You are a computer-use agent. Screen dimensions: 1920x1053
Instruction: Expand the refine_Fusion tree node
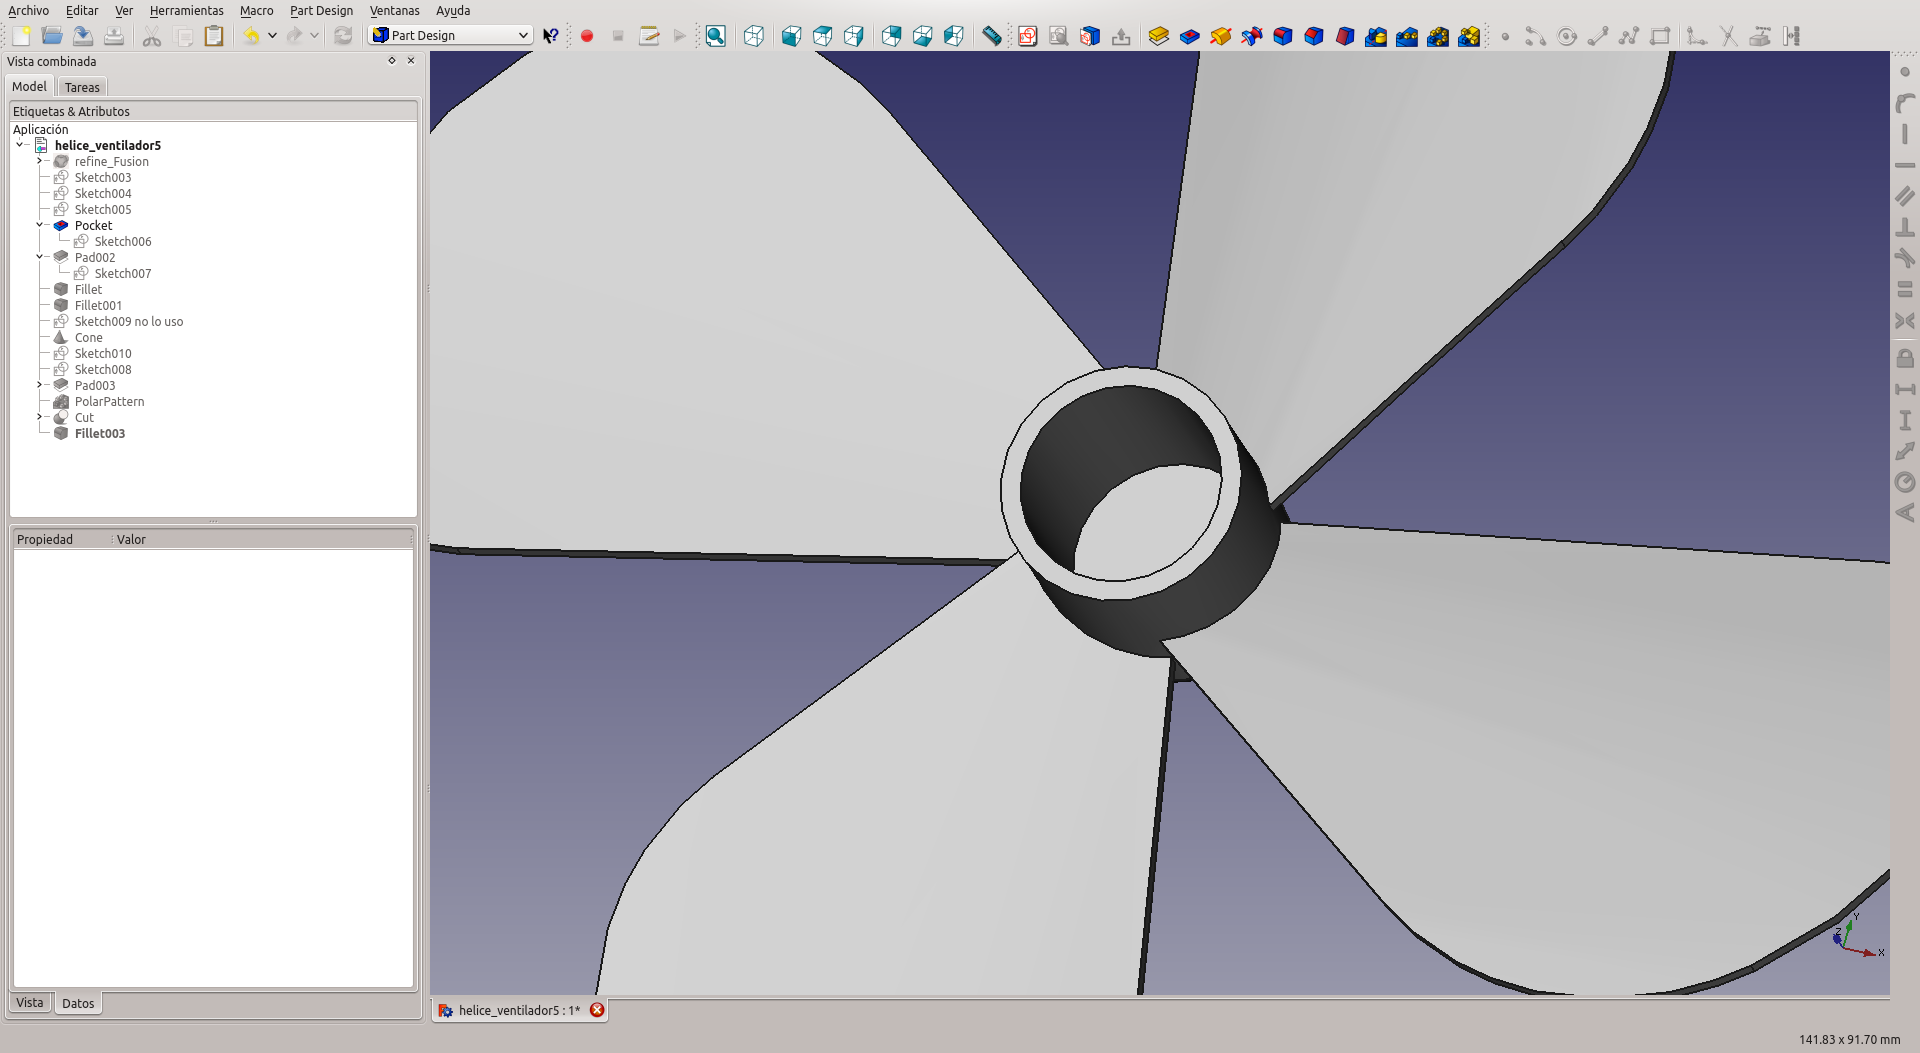(x=40, y=161)
